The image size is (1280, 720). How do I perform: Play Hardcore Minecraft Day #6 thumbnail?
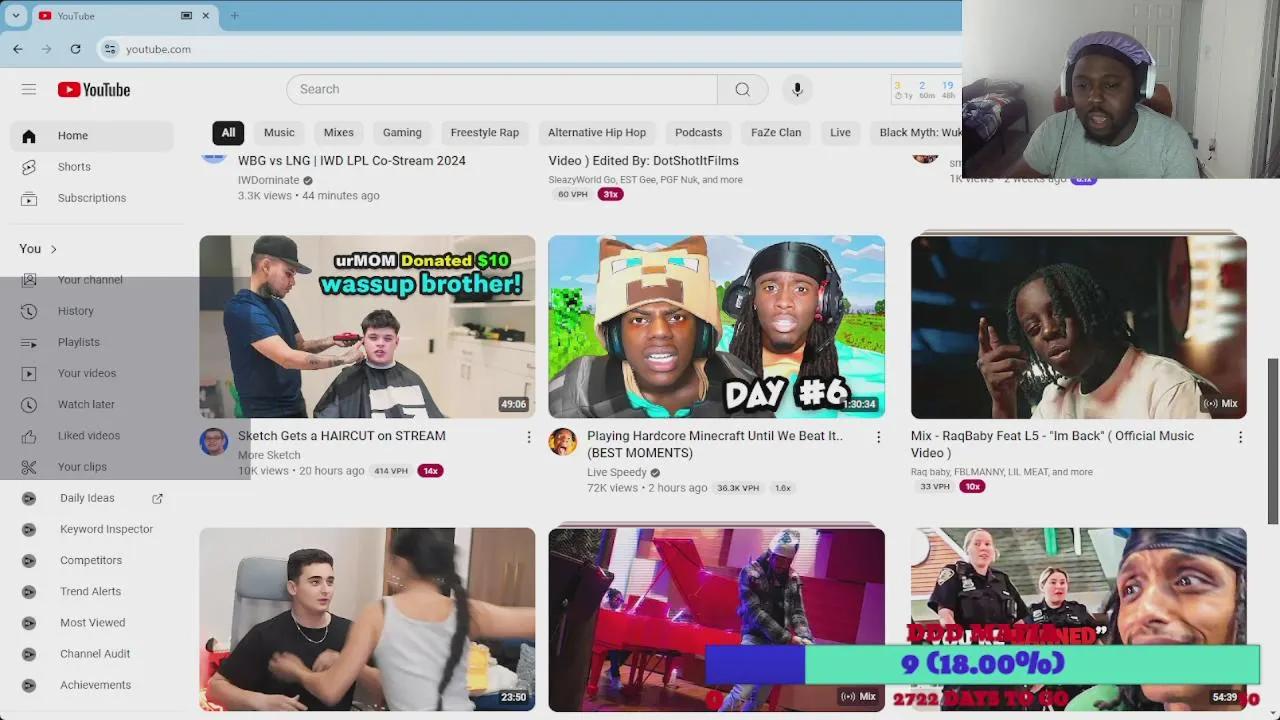716,327
